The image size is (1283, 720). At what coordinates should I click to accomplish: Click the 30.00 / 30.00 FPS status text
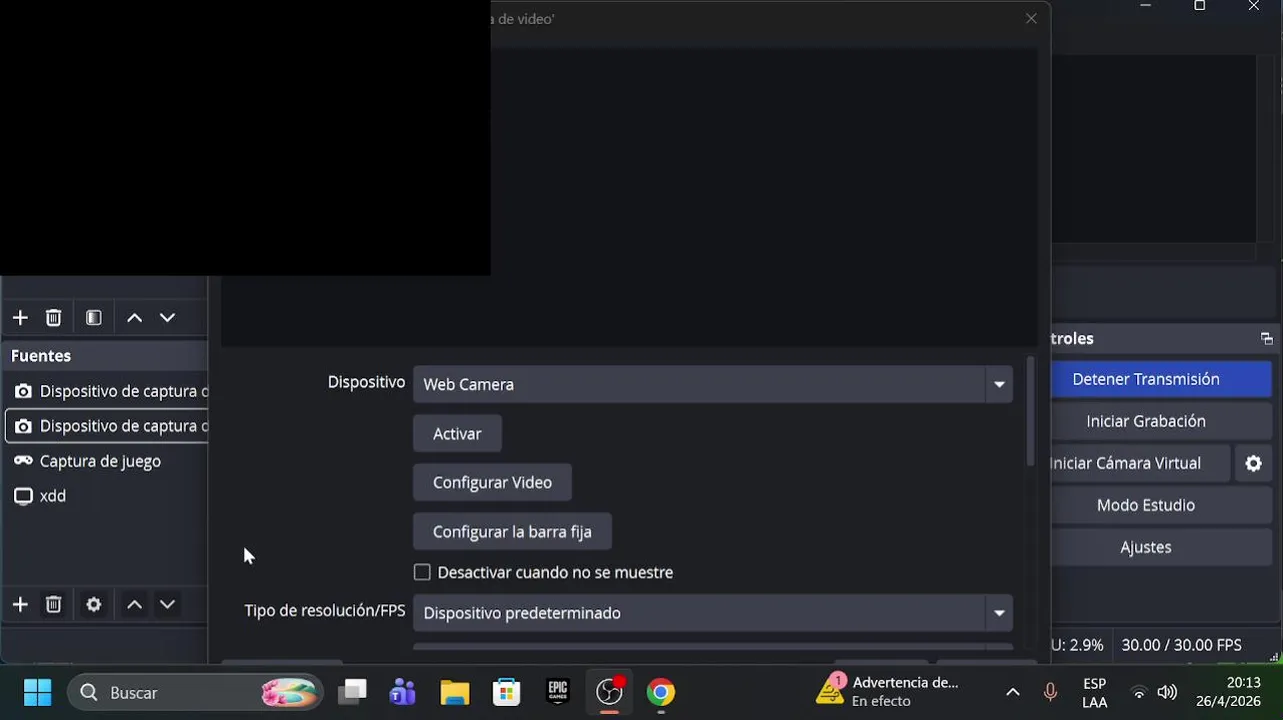pyautogui.click(x=1181, y=645)
